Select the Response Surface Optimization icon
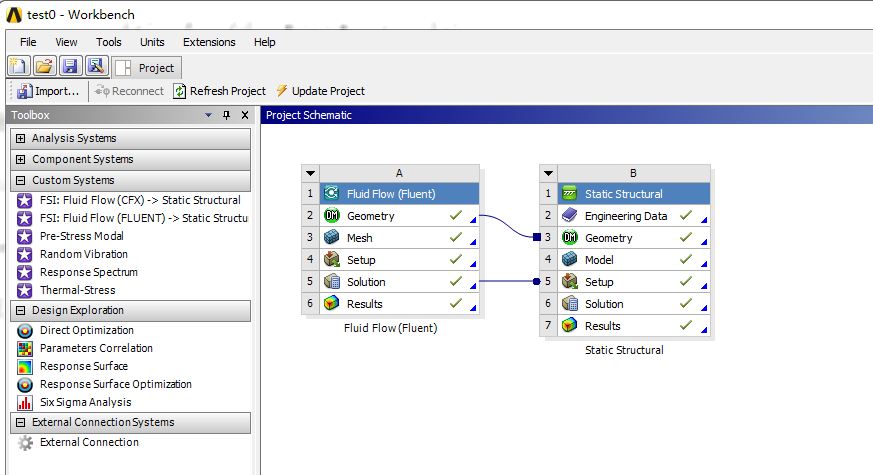 (24, 385)
